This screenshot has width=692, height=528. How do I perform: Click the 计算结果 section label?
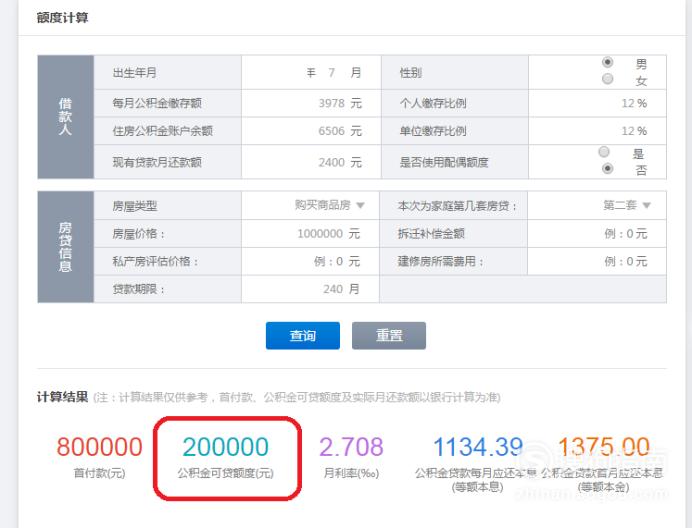(63, 397)
